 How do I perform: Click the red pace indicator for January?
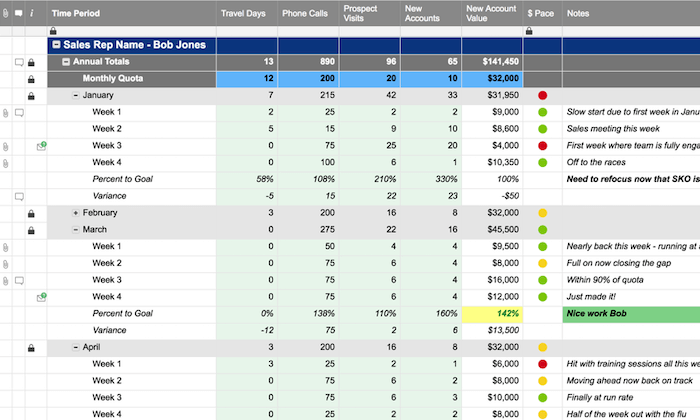(542, 96)
